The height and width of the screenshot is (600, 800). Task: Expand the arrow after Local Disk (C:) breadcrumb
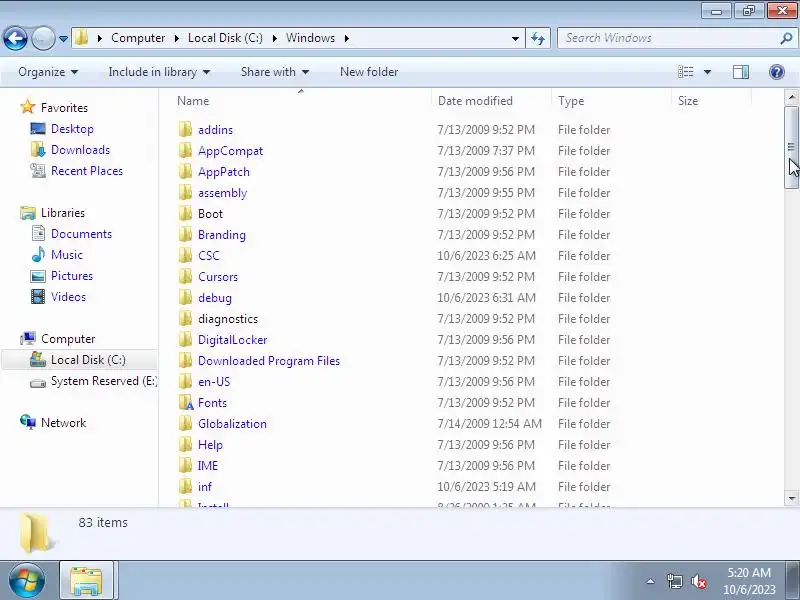coord(274,38)
